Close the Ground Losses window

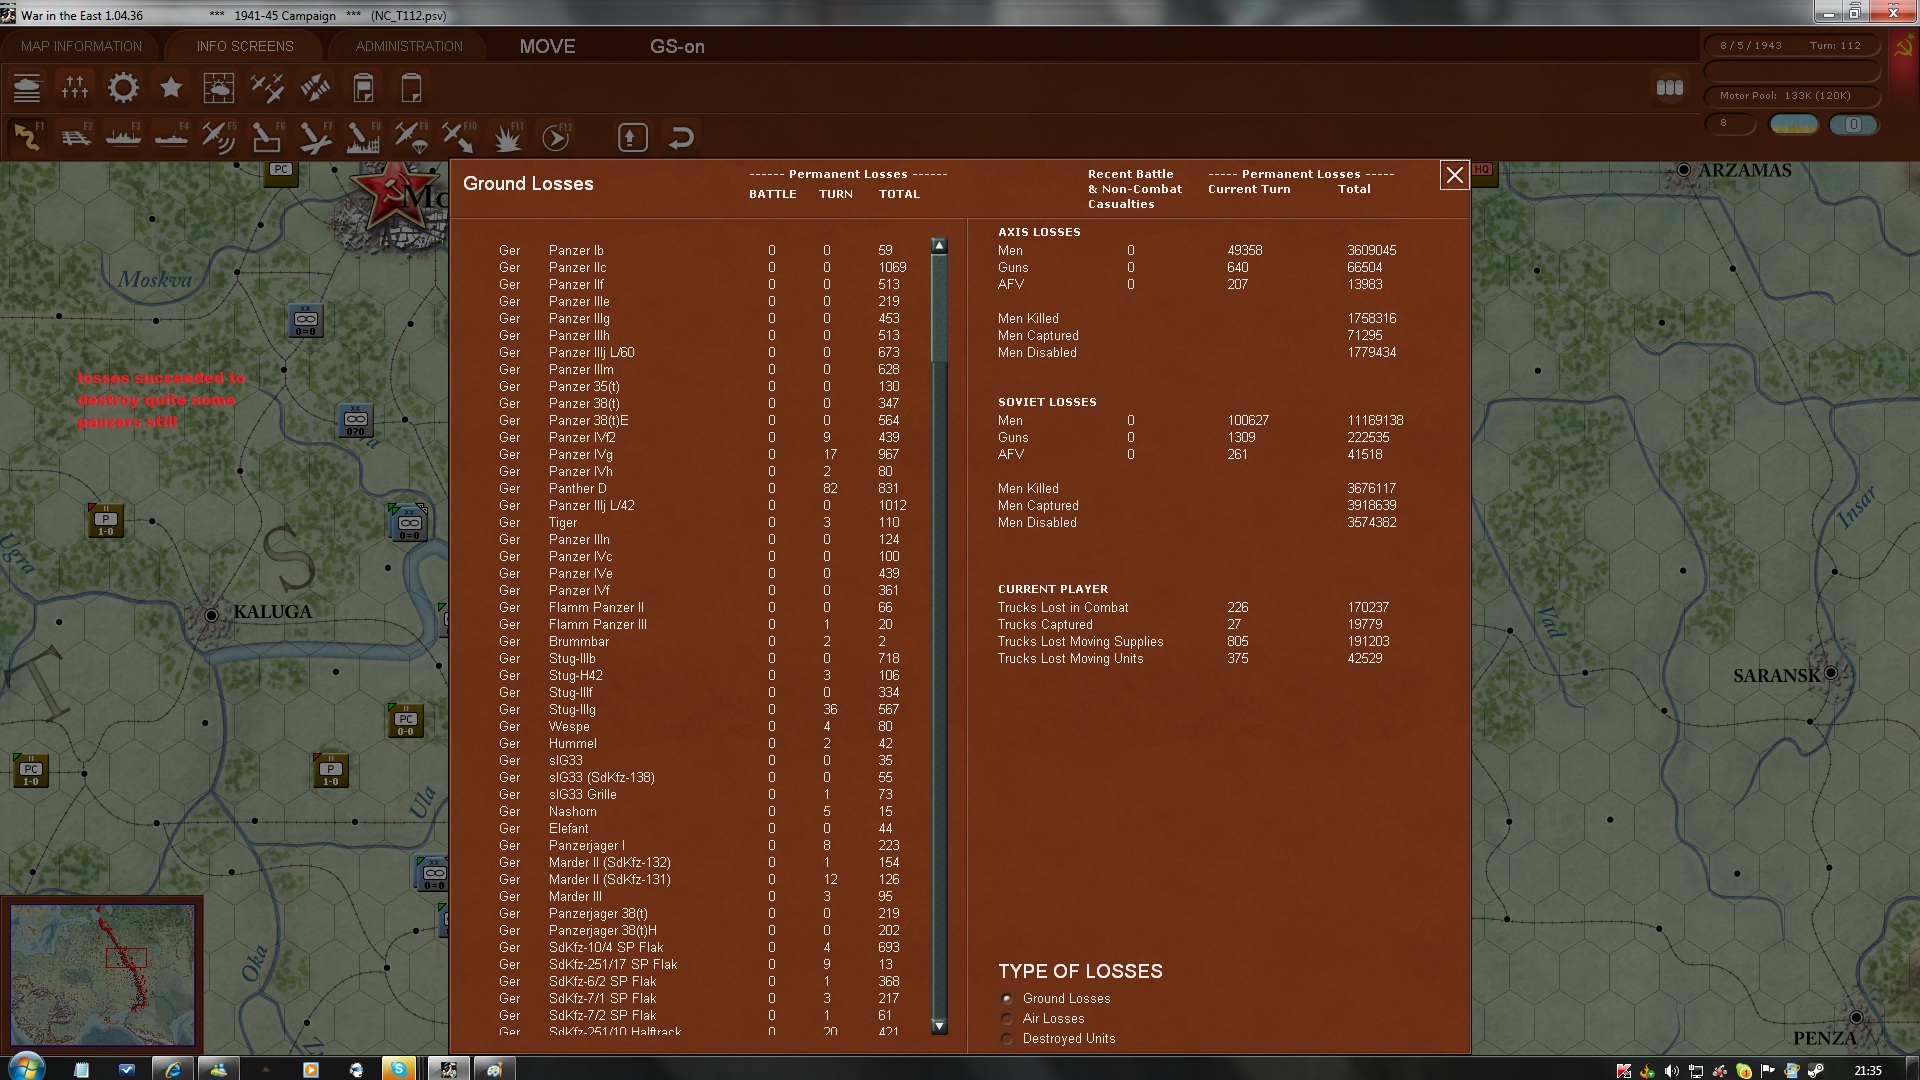point(1454,175)
